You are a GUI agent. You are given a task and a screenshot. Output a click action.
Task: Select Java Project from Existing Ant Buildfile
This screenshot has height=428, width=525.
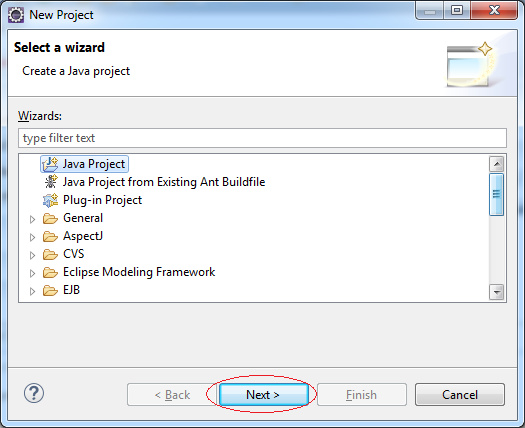point(164,182)
